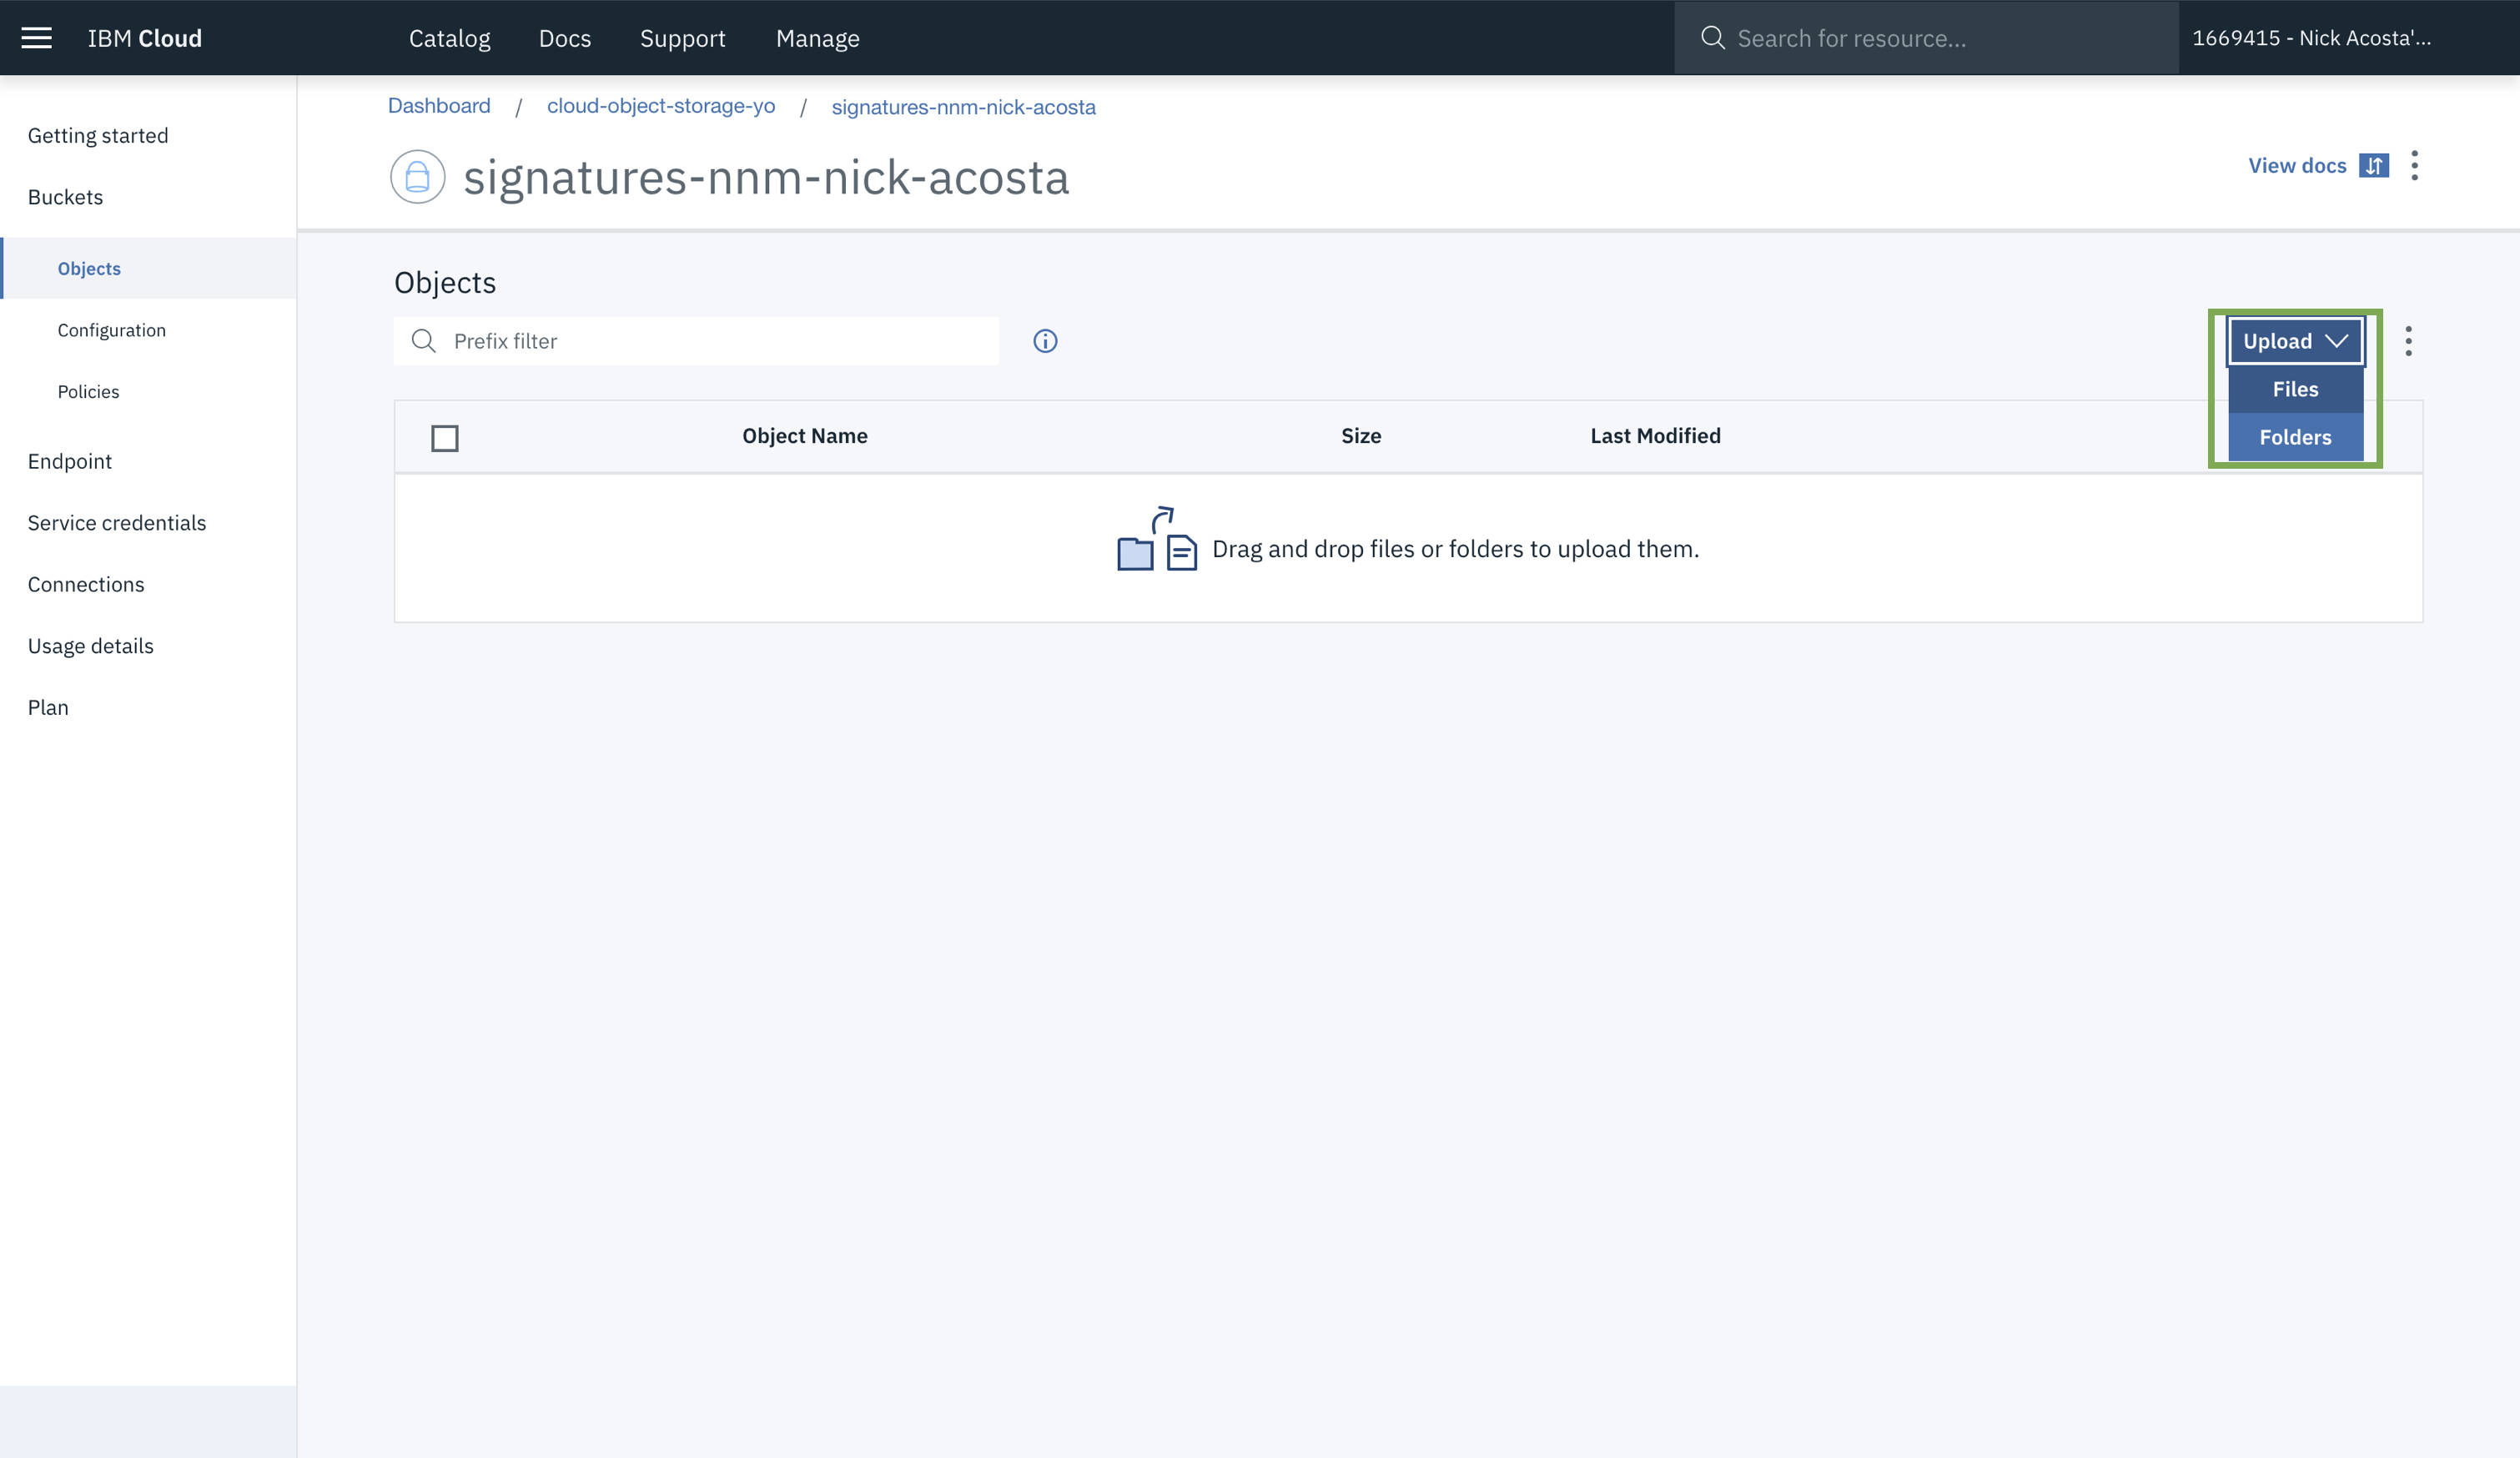This screenshot has width=2520, height=1458.
Task: Click the drag-and-drop file document icon
Action: click(x=1181, y=552)
